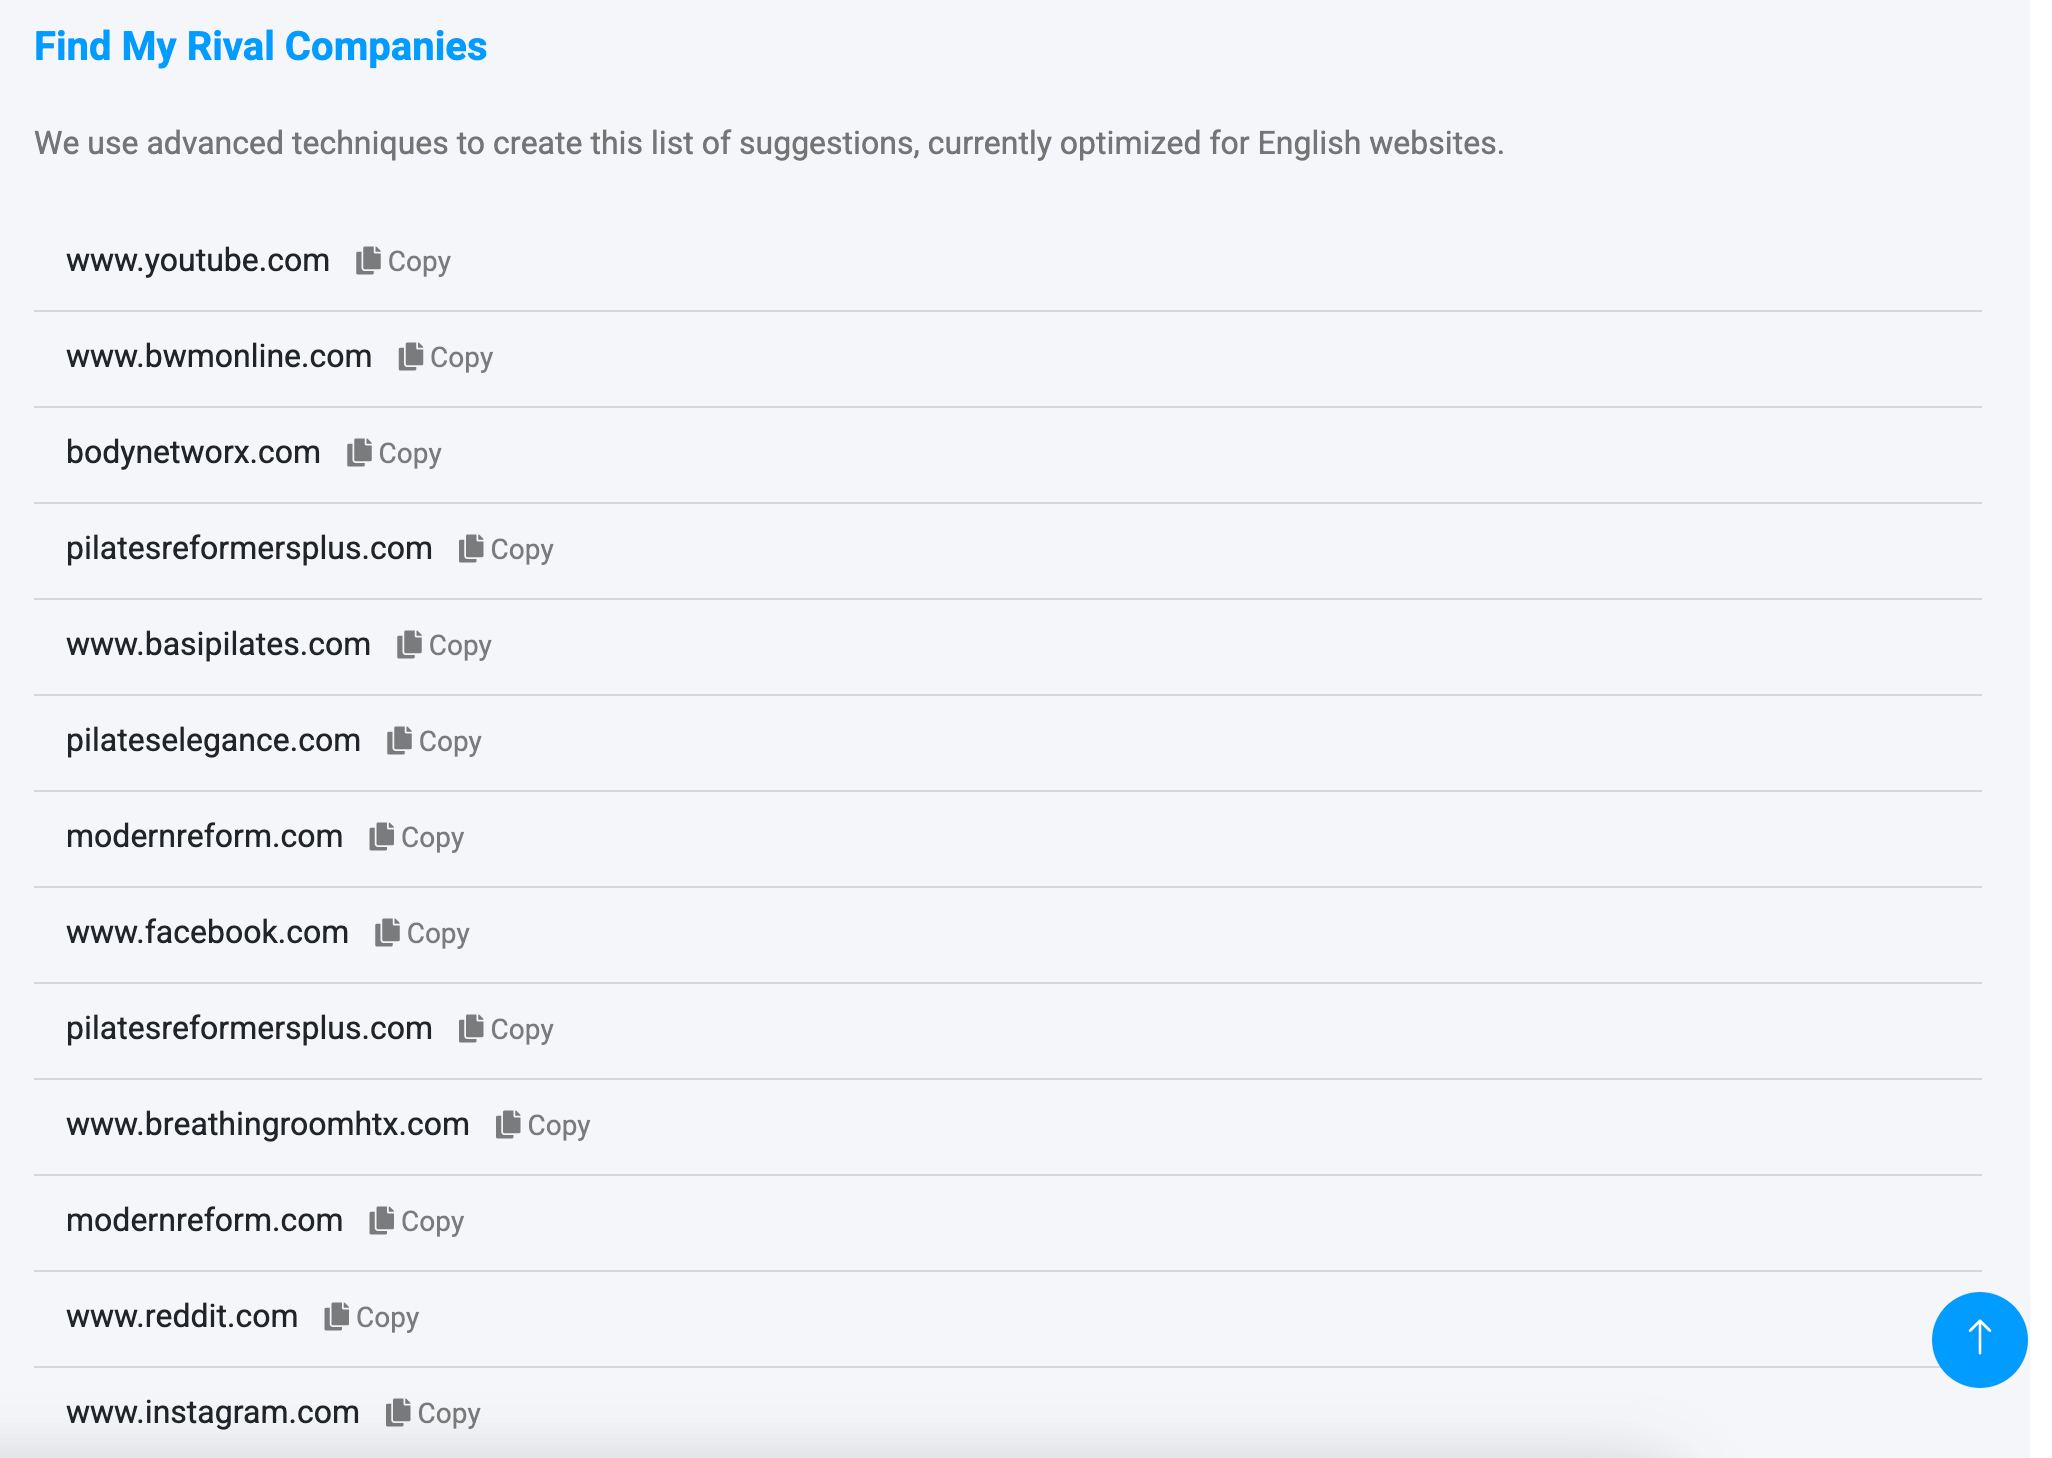Image resolution: width=2052 pixels, height=1458 pixels.
Task: Select the www.reddit.com list entry
Action: 182,1316
